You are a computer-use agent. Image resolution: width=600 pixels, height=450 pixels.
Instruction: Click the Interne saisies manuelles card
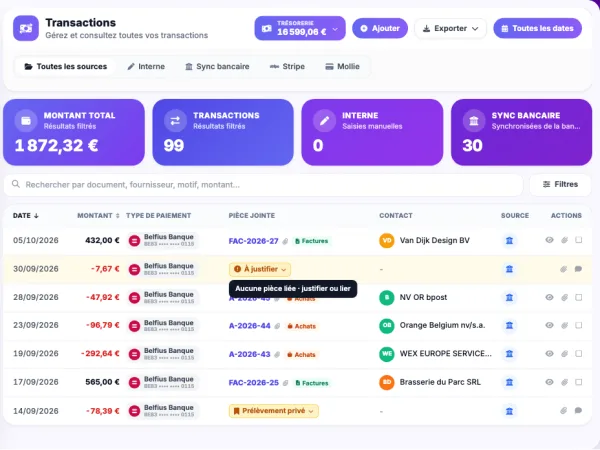tap(372, 132)
